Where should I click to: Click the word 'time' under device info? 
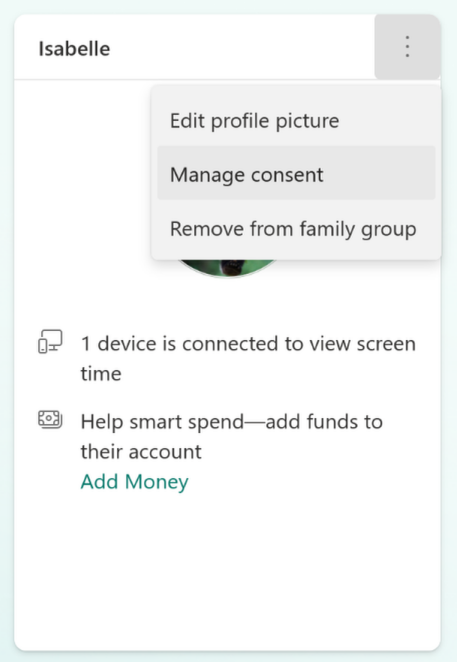point(101,374)
